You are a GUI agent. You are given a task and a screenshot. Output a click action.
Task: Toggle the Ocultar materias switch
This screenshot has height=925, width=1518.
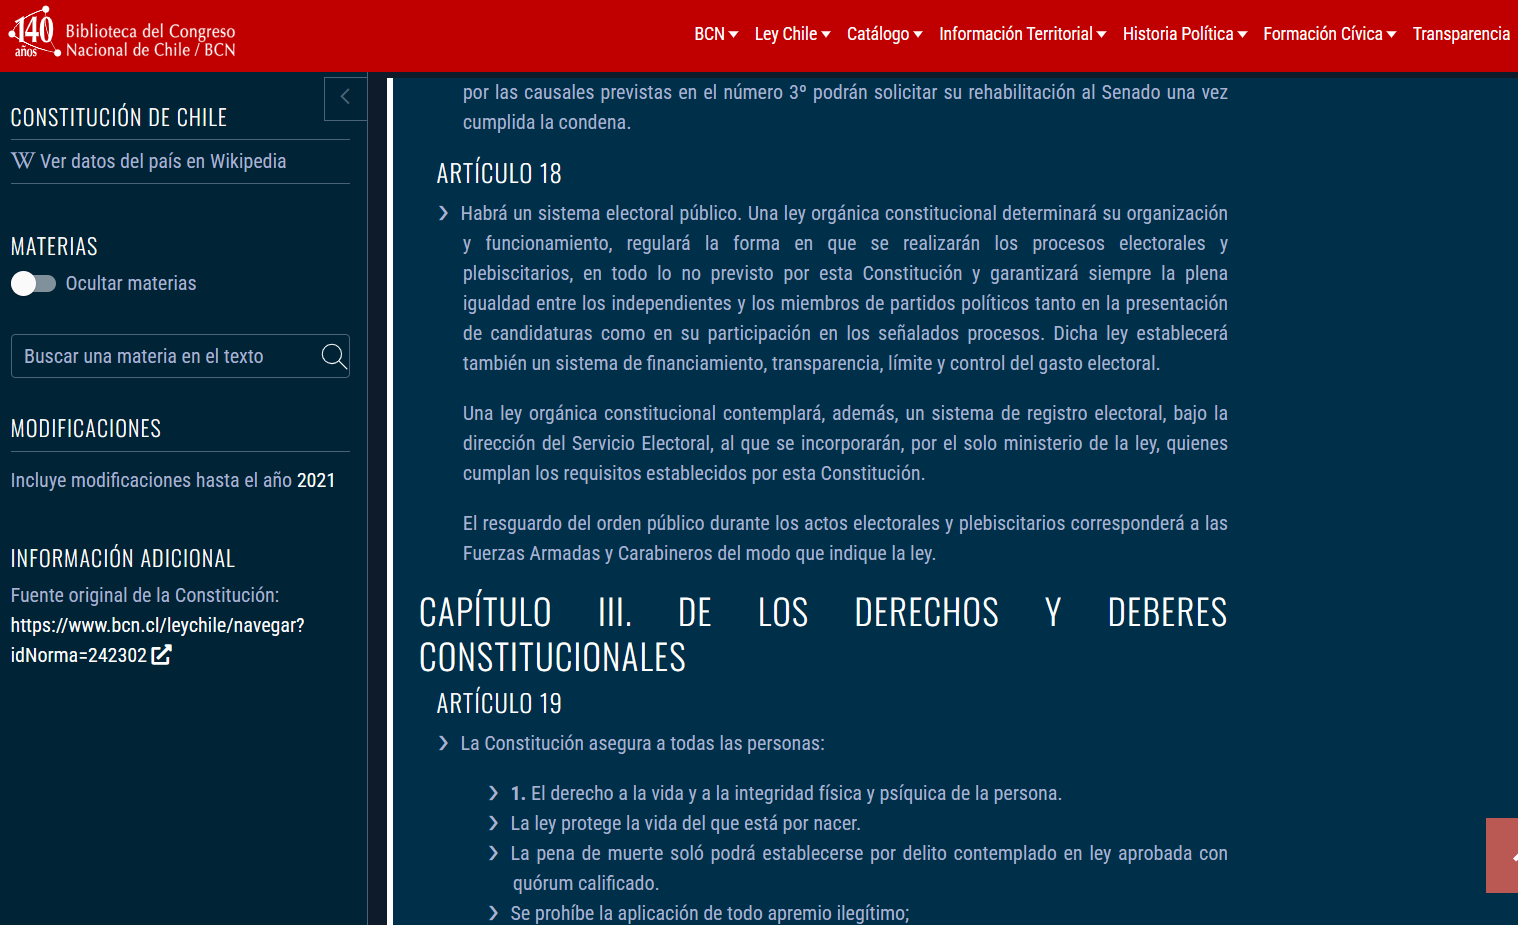[33, 284]
